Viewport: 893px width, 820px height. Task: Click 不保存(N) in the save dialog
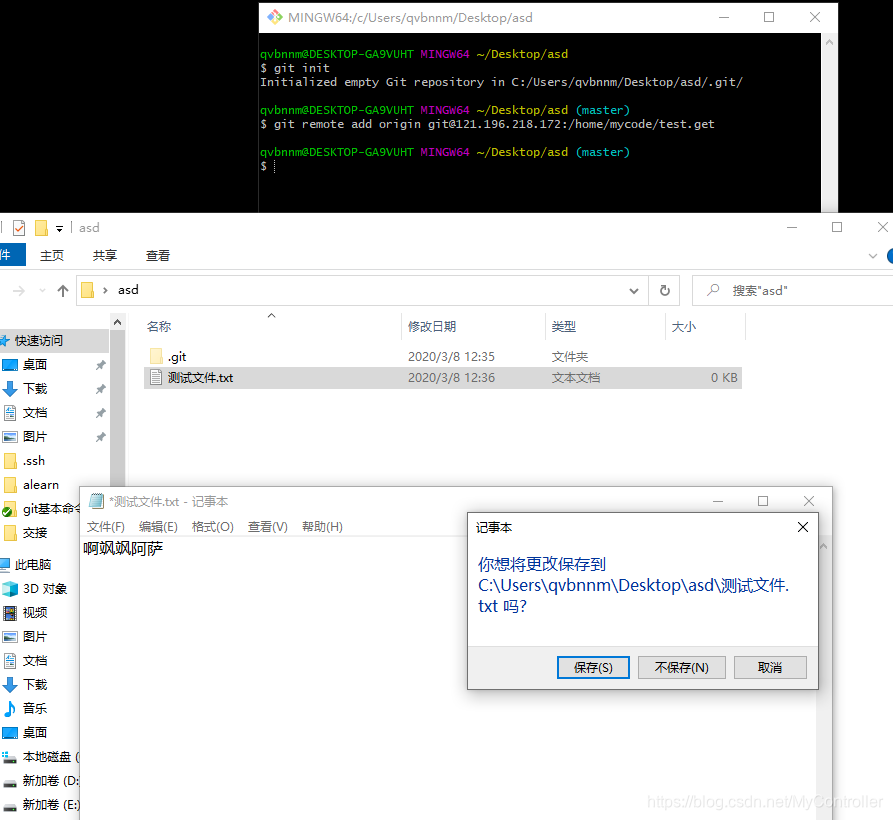coord(682,667)
